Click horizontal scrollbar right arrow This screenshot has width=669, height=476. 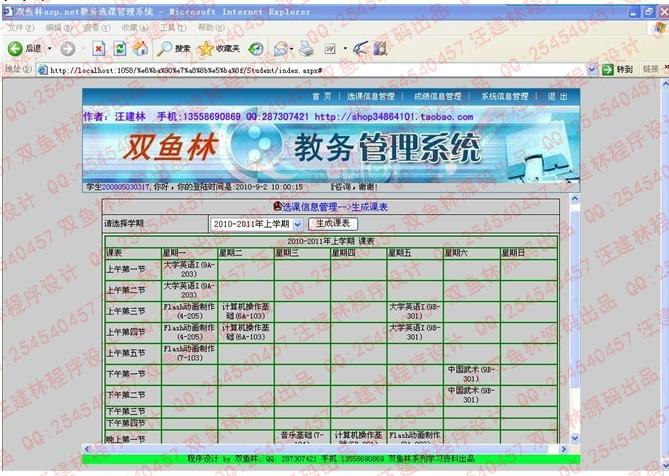point(564,449)
